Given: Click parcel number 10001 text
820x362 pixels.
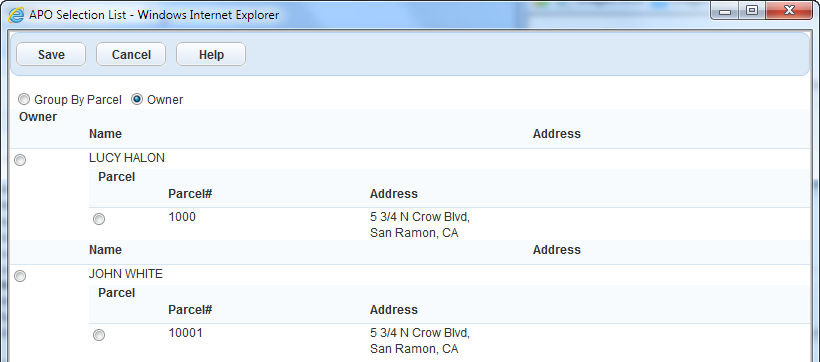Looking at the screenshot, I should tap(185, 333).
